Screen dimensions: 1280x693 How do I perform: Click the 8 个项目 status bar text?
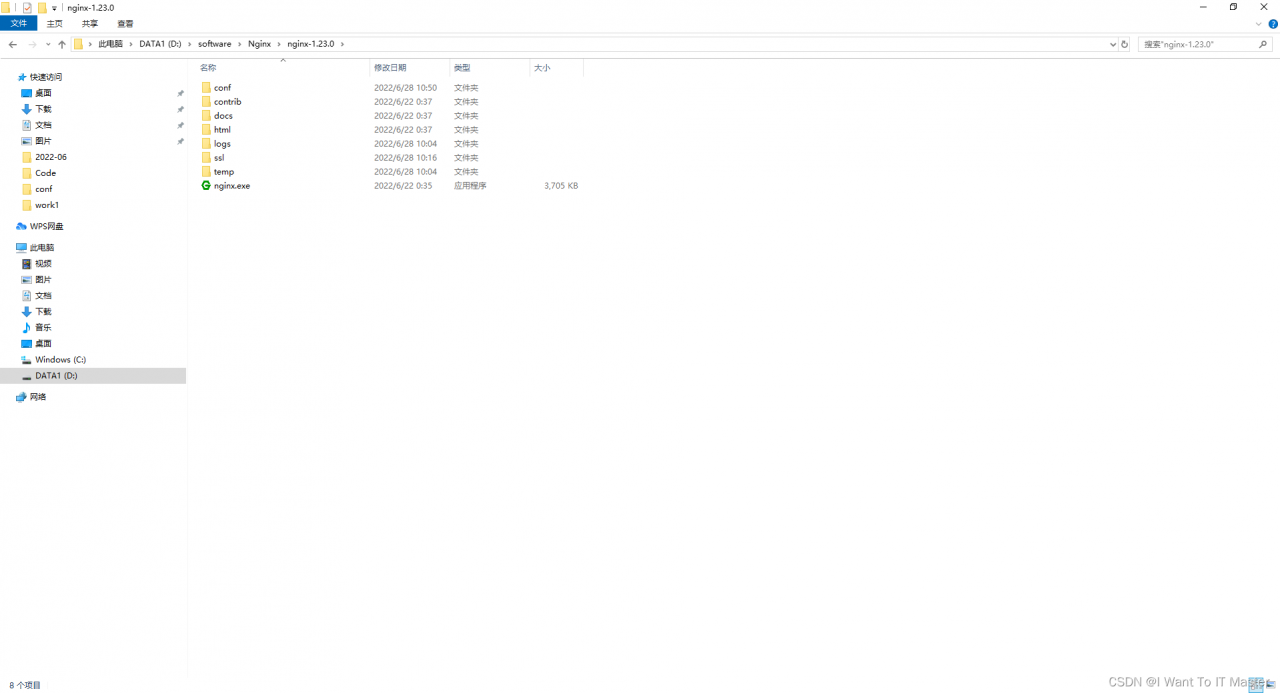coord(25,685)
